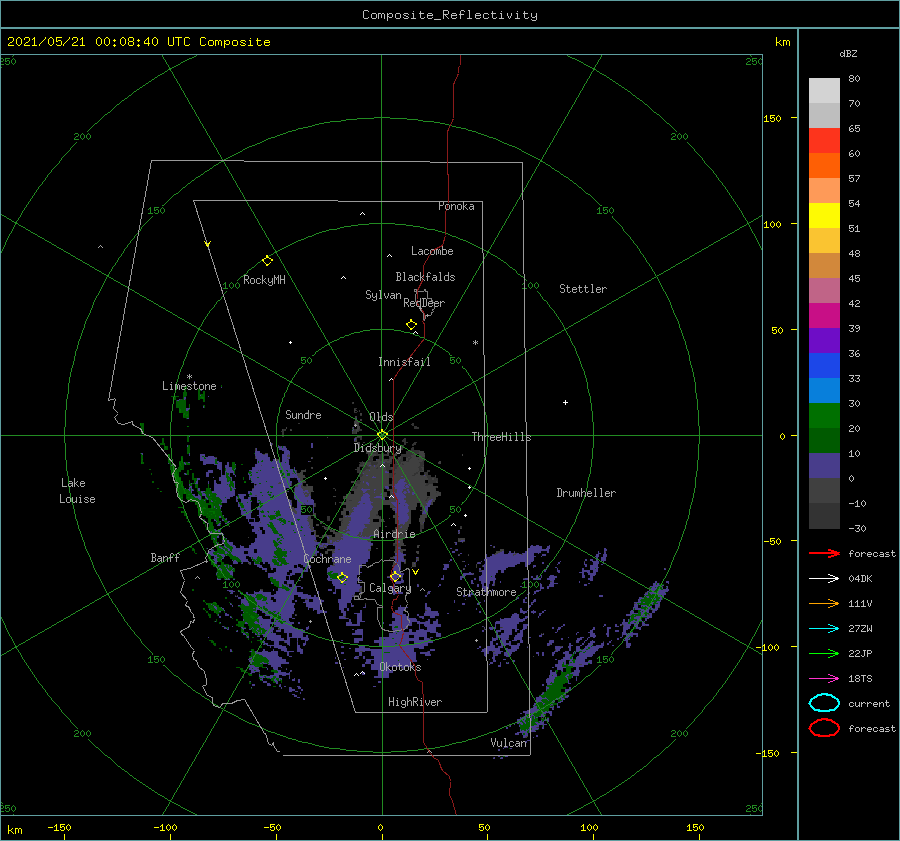Click the yellow diamond marker below RedDeer
The width and height of the screenshot is (900, 841).
point(411,325)
